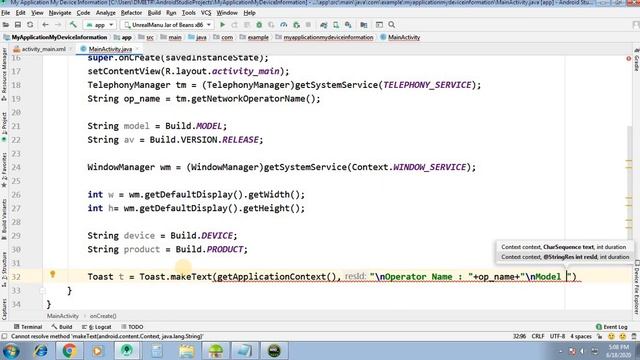
Task: Open the Build tool window
Action: point(62,327)
